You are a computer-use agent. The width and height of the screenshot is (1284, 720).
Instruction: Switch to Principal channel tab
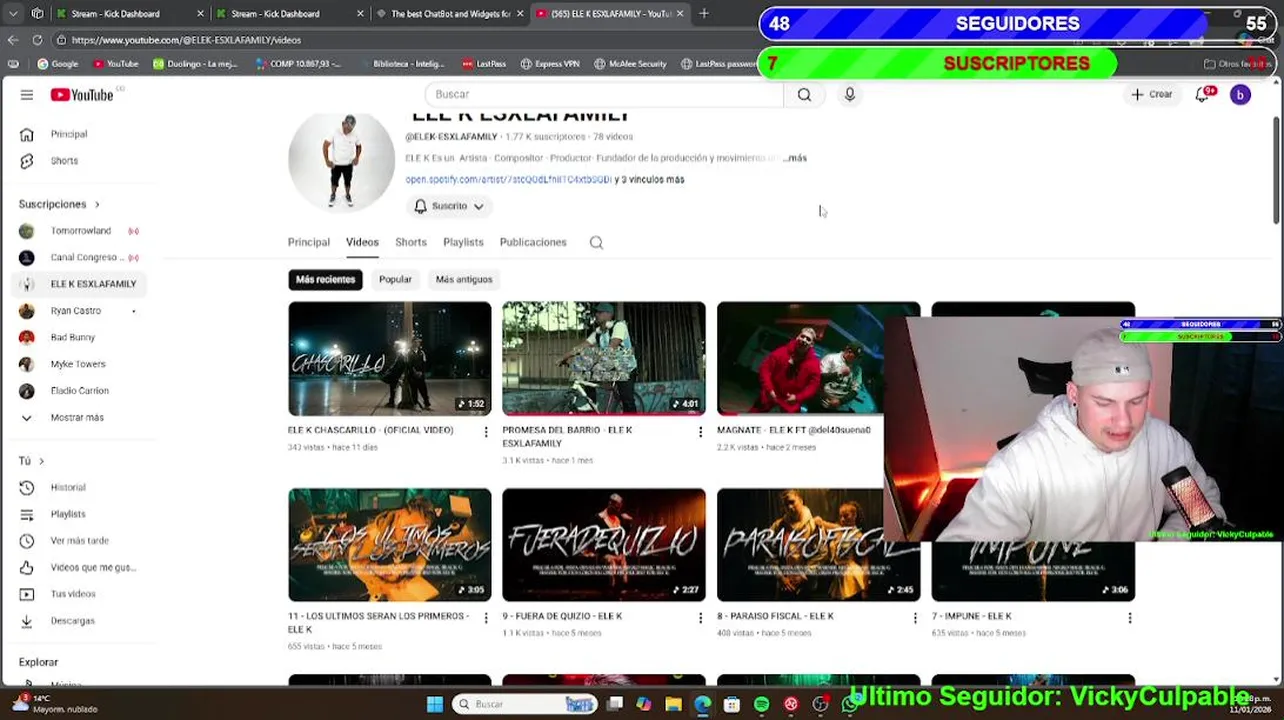tap(309, 242)
